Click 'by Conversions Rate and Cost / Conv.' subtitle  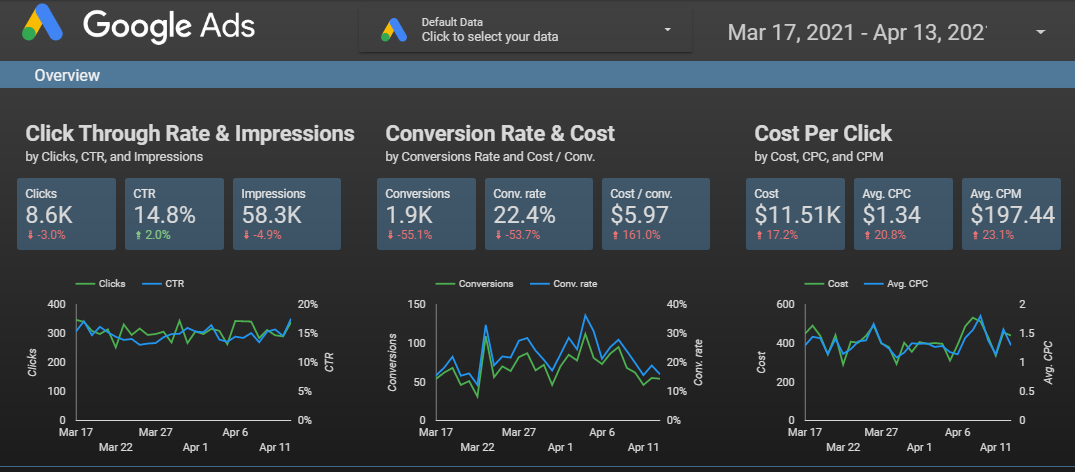pos(490,157)
